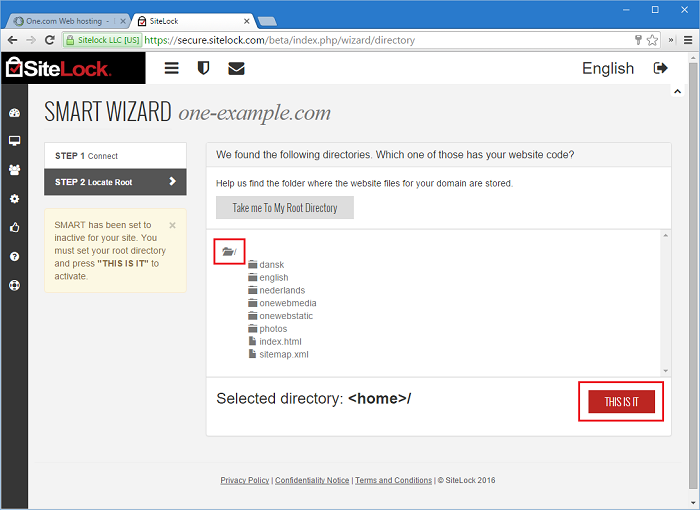Reload the current page
The image size is (700, 510).
pos(50,40)
